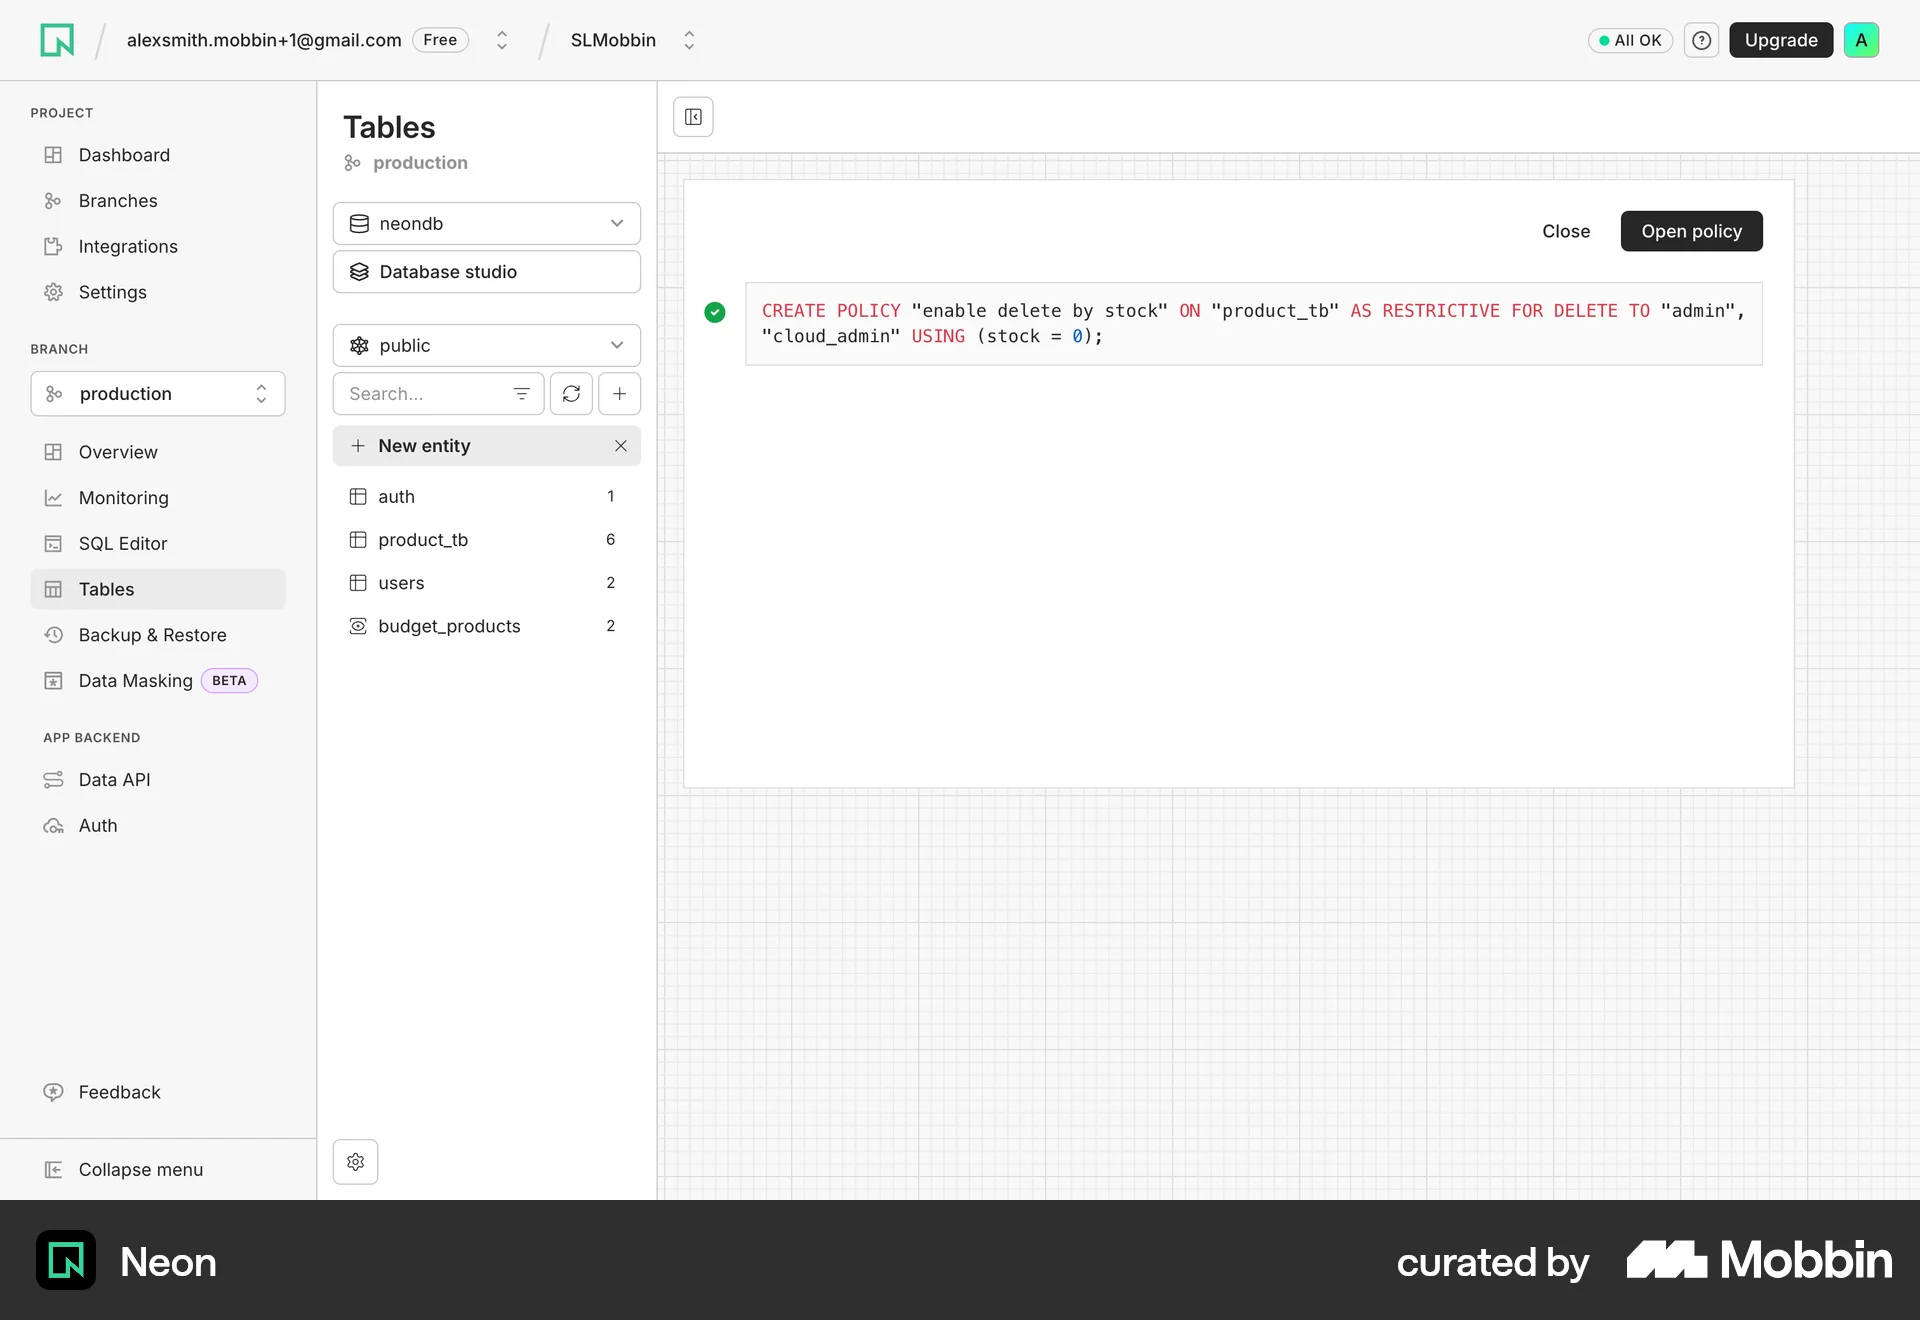The height and width of the screenshot is (1320, 1920).
Task: Click the green success checkmark beside policy SQL
Action: click(x=715, y=312)
